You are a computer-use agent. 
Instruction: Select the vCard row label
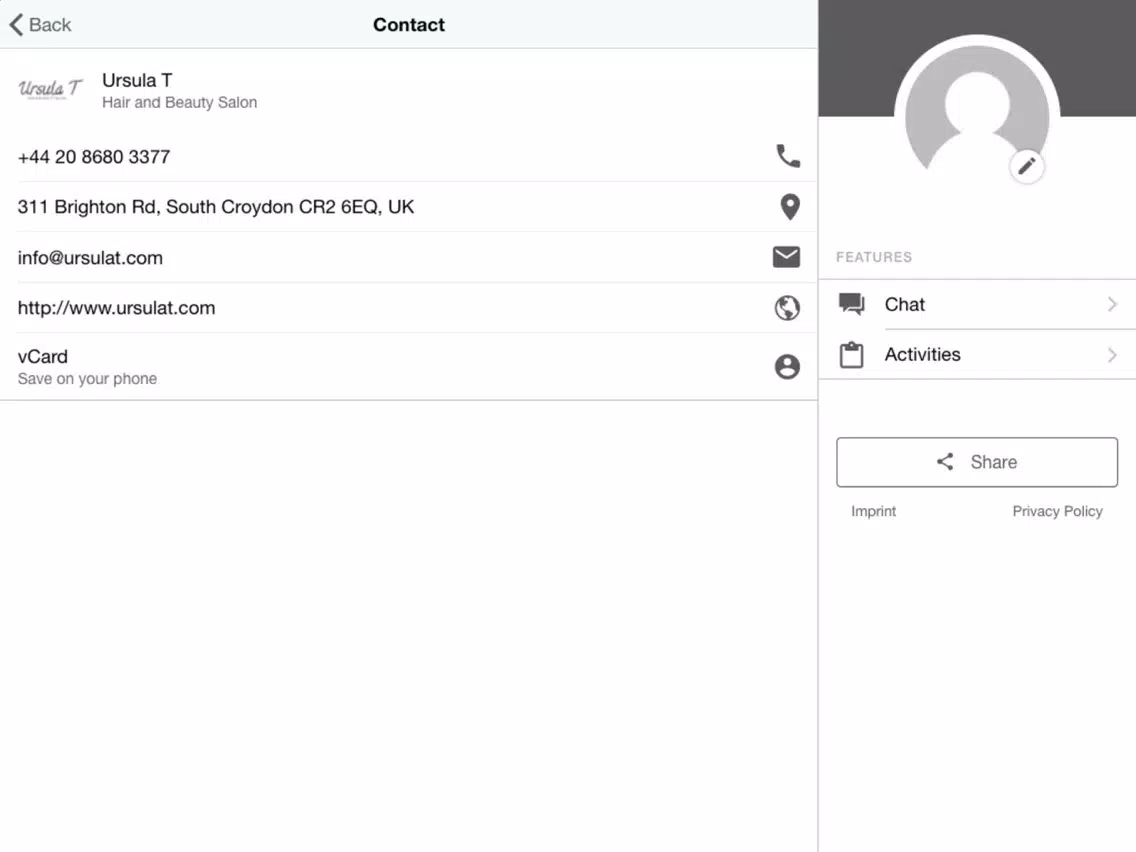(43, 356)
